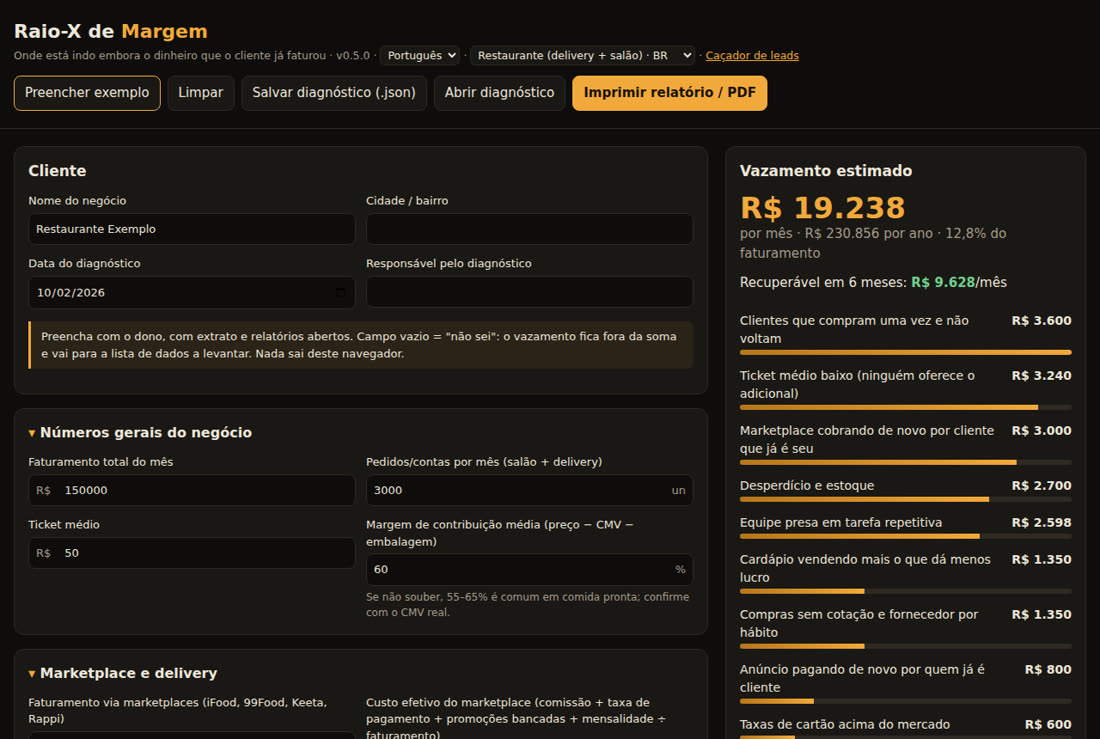Click the 'R$ 2.700' value
The height and width of the screenshot is (739, 1100).
coord(1041,486)
